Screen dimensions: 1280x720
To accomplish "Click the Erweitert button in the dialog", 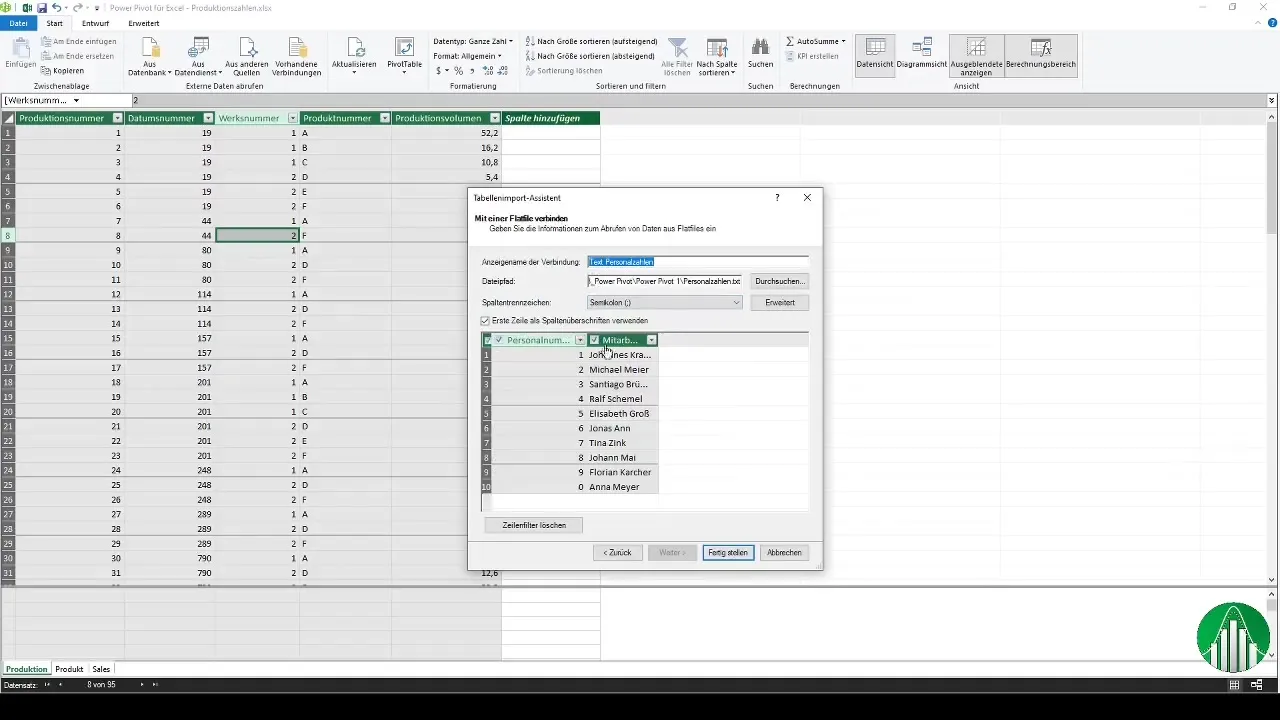I will pos(780,302).
